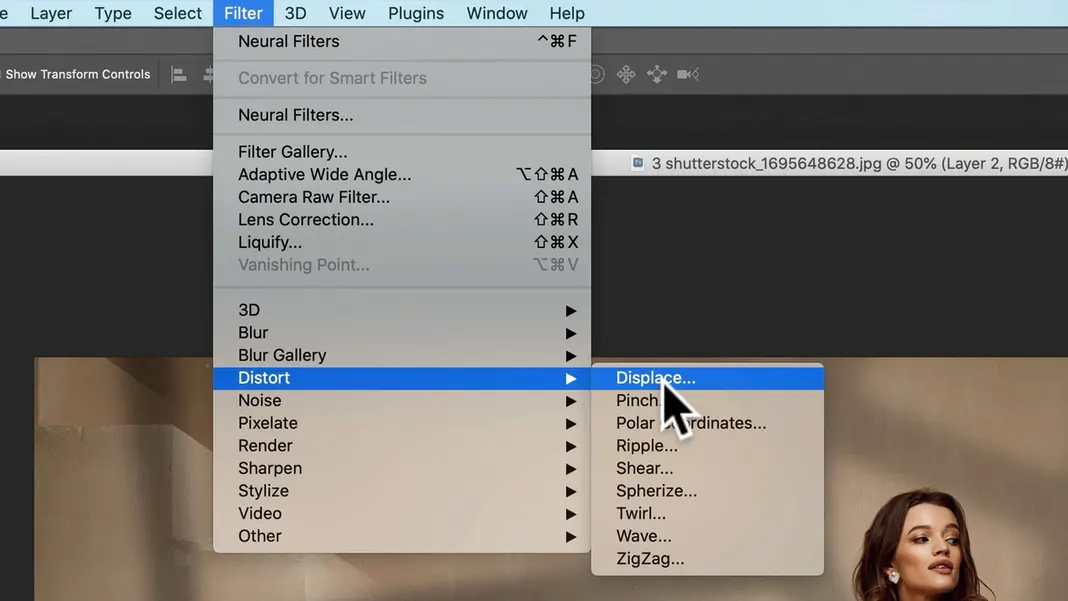Open the Other filters submenu
Screen dimensions: 1068x601
coord(402,536)
